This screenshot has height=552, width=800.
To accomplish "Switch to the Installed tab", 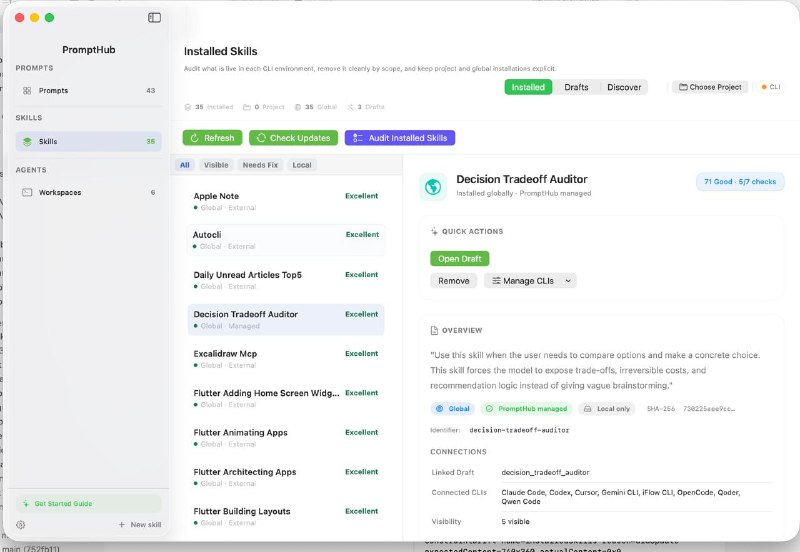I will 528,87.
